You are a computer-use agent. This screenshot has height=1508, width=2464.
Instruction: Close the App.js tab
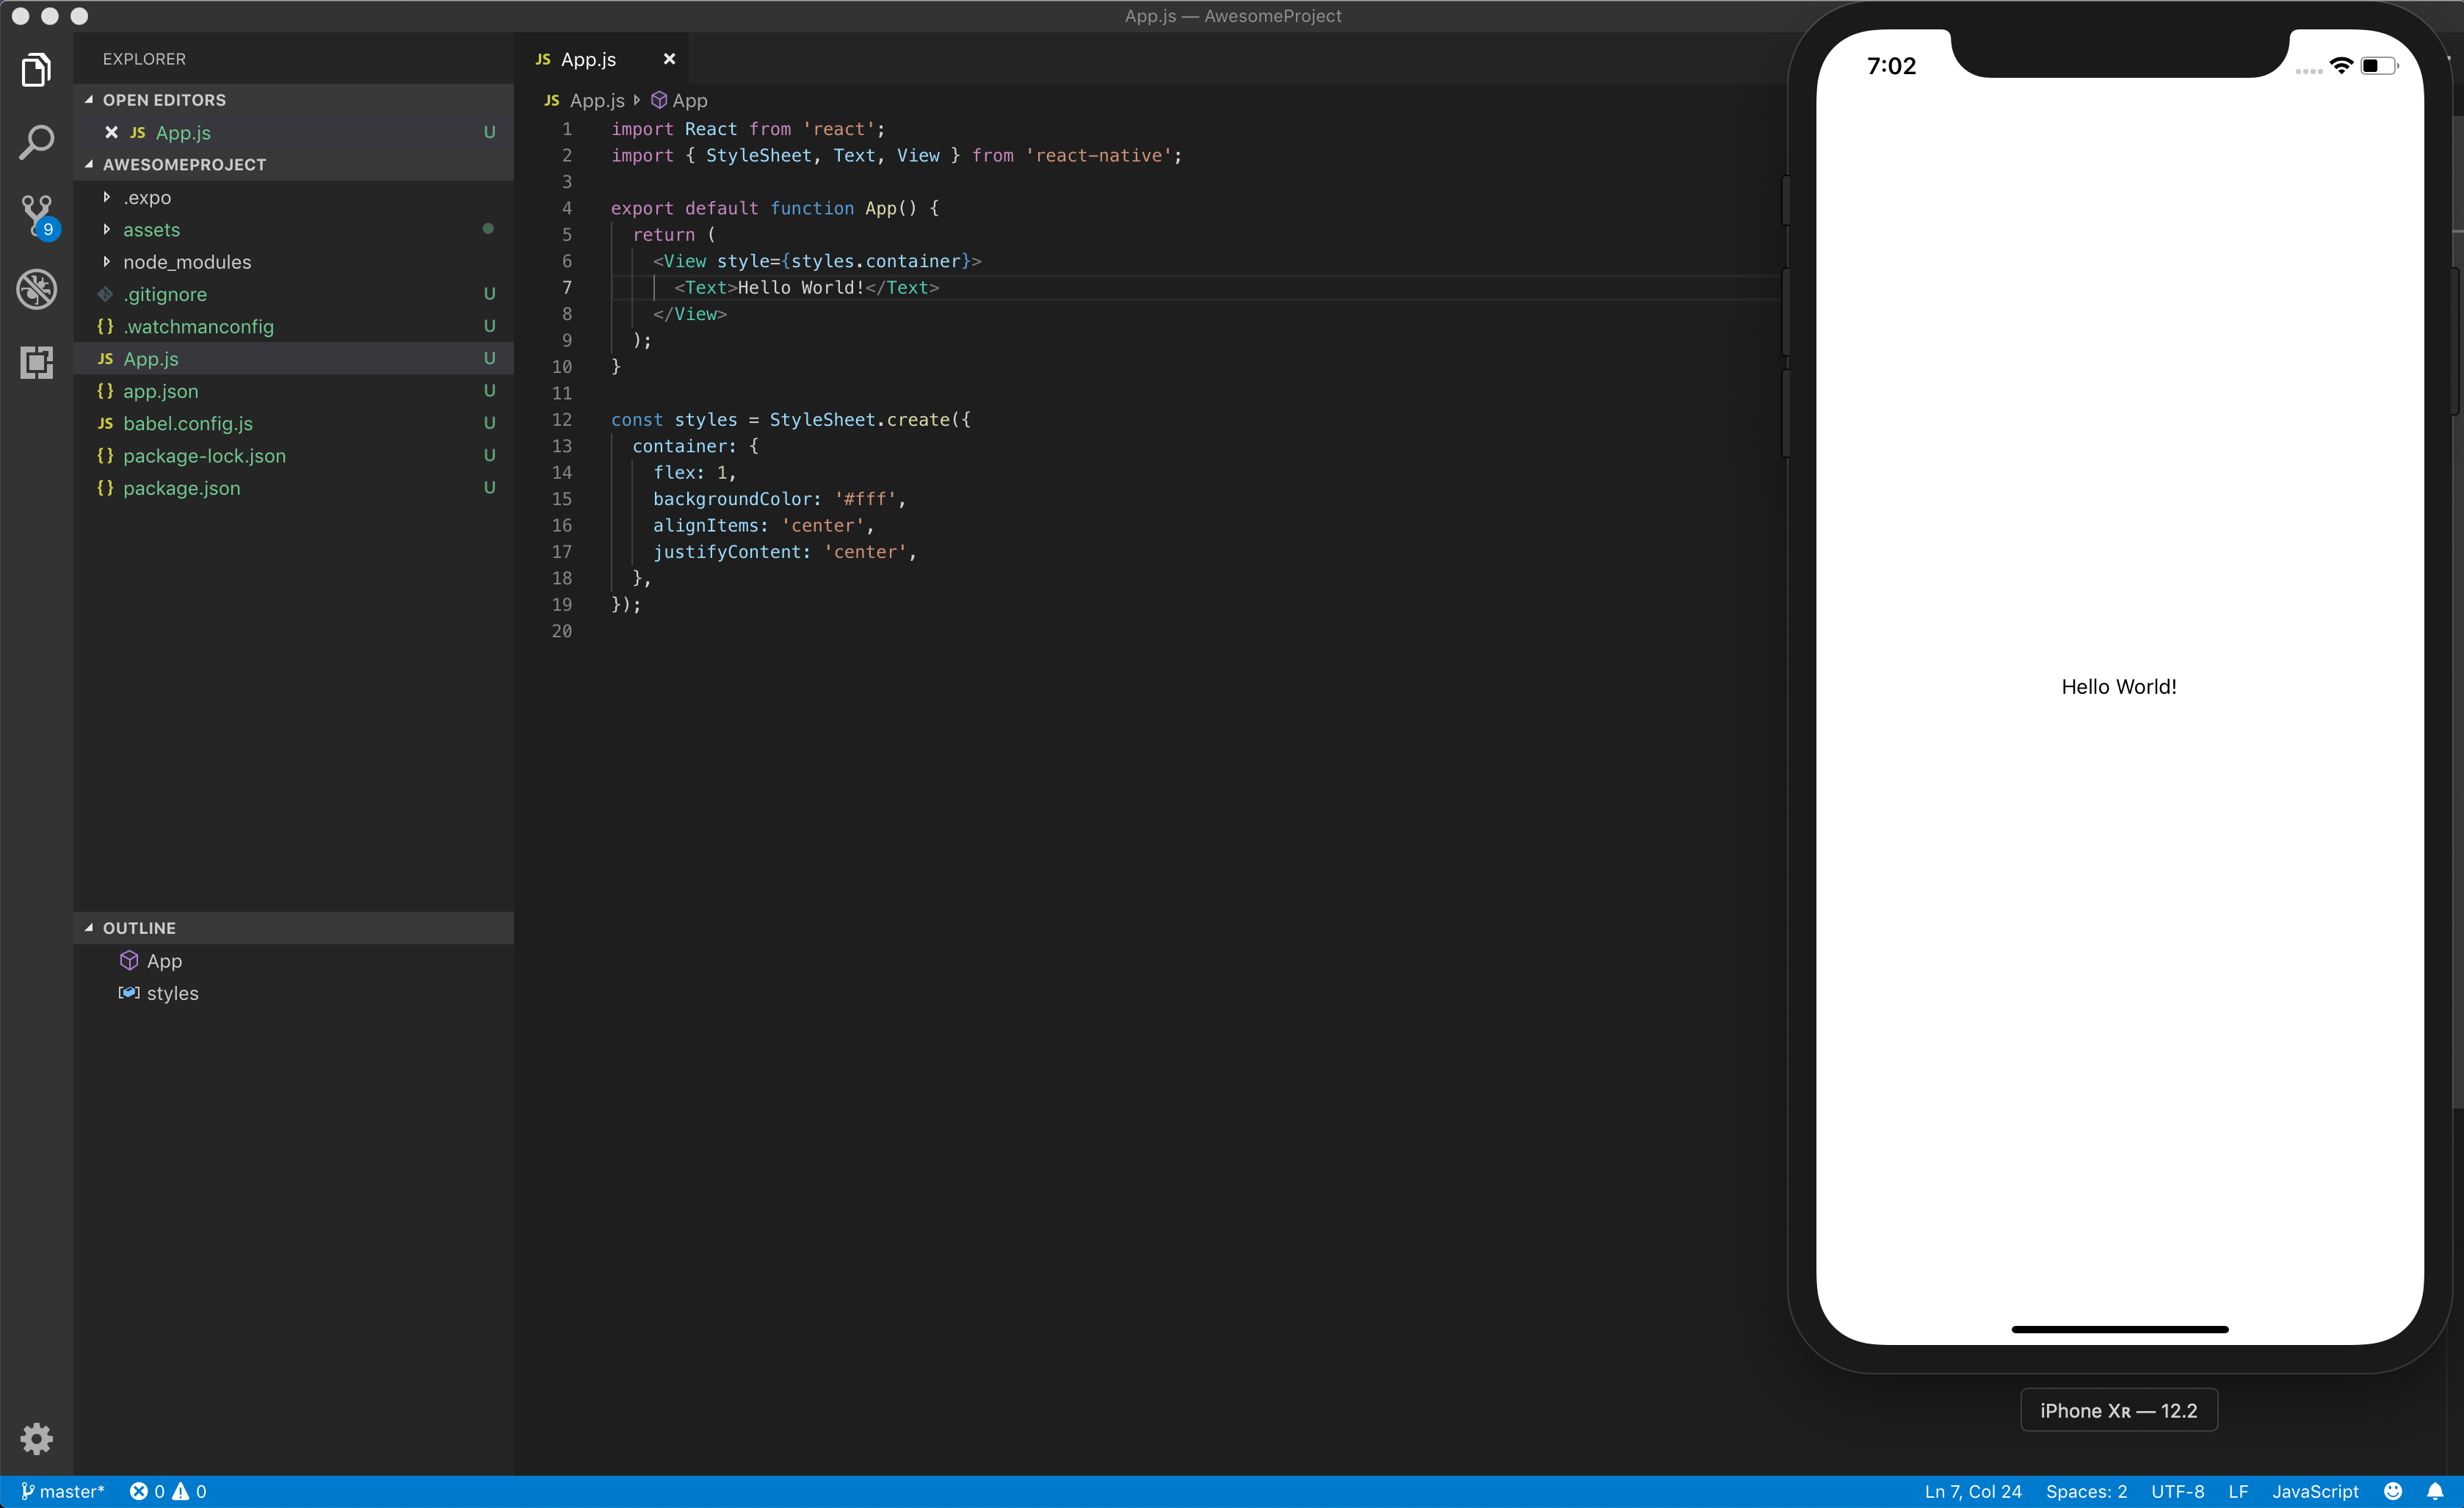tap(669, 59)
